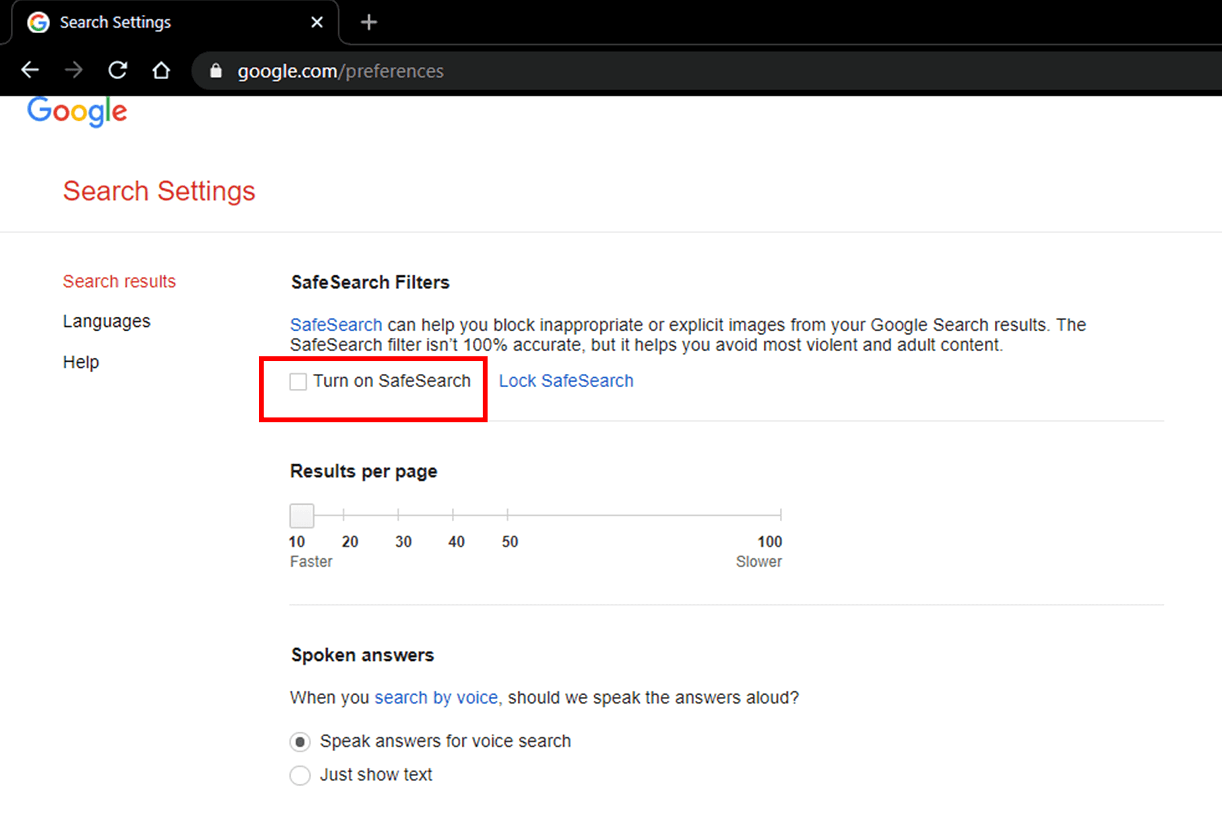Screen dimensions: 1222x819
Task: Select the Just show text option
Action: (x=300, y=776)
